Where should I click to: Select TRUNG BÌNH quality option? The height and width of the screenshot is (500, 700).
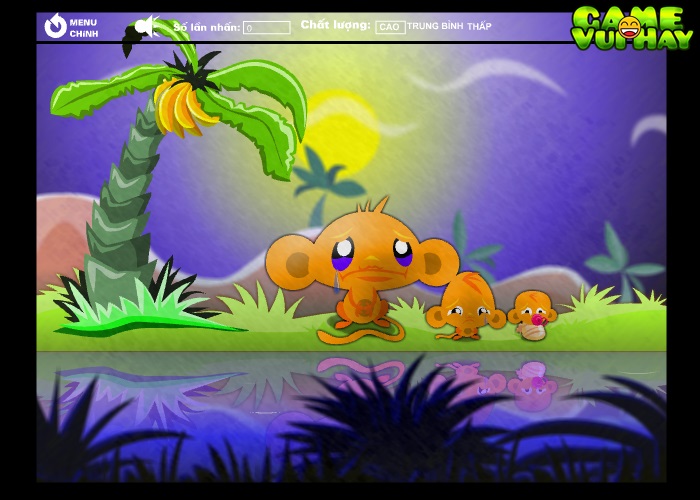(x=435, y=26)
